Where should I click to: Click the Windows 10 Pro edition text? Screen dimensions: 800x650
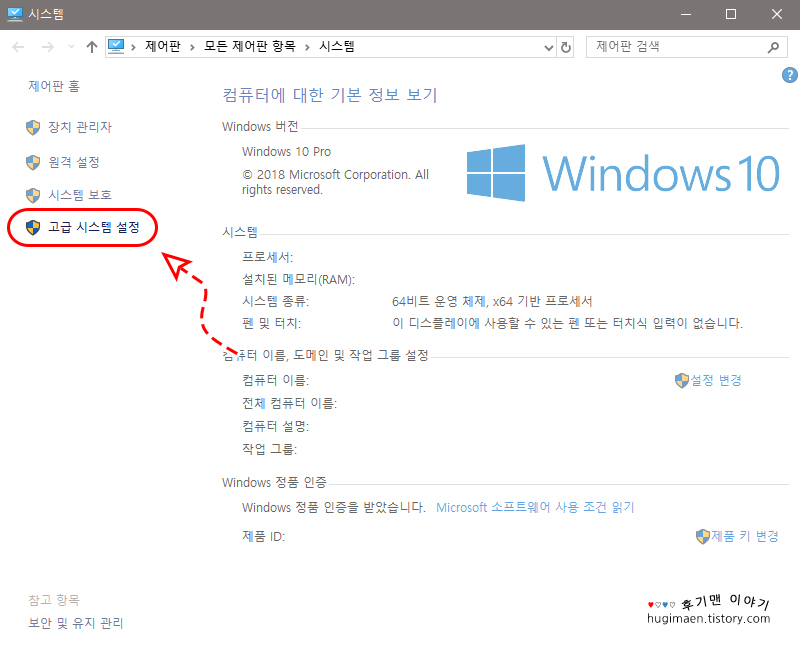(286, 152)
